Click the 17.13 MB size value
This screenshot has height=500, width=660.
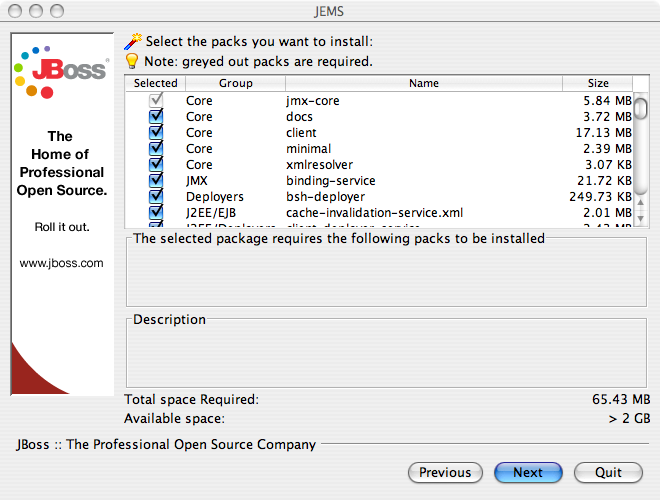pyautogui.click(x=604, y=133)
